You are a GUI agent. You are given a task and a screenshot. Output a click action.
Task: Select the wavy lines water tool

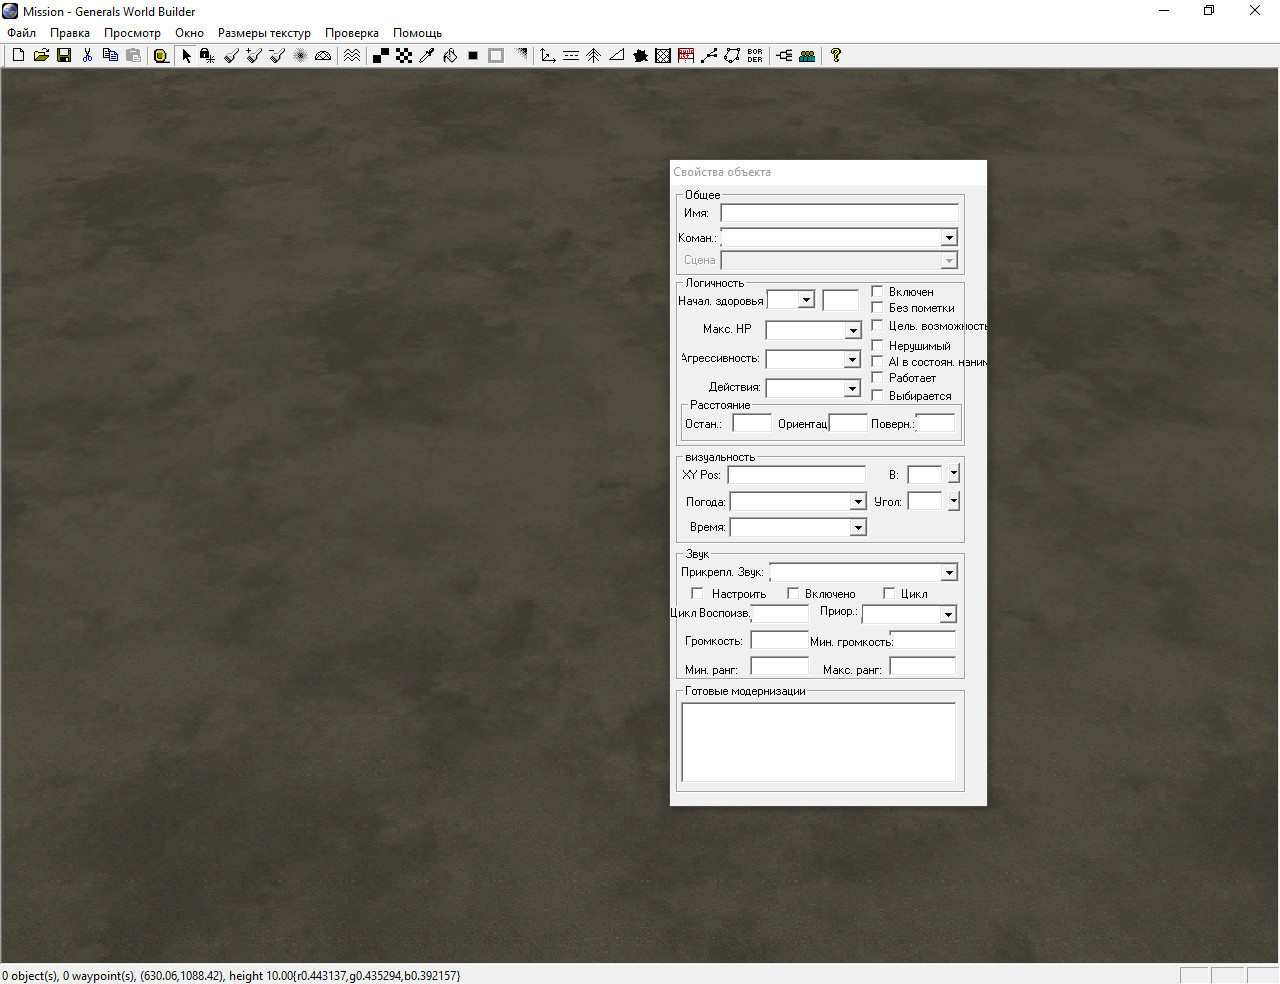point(352,56)
